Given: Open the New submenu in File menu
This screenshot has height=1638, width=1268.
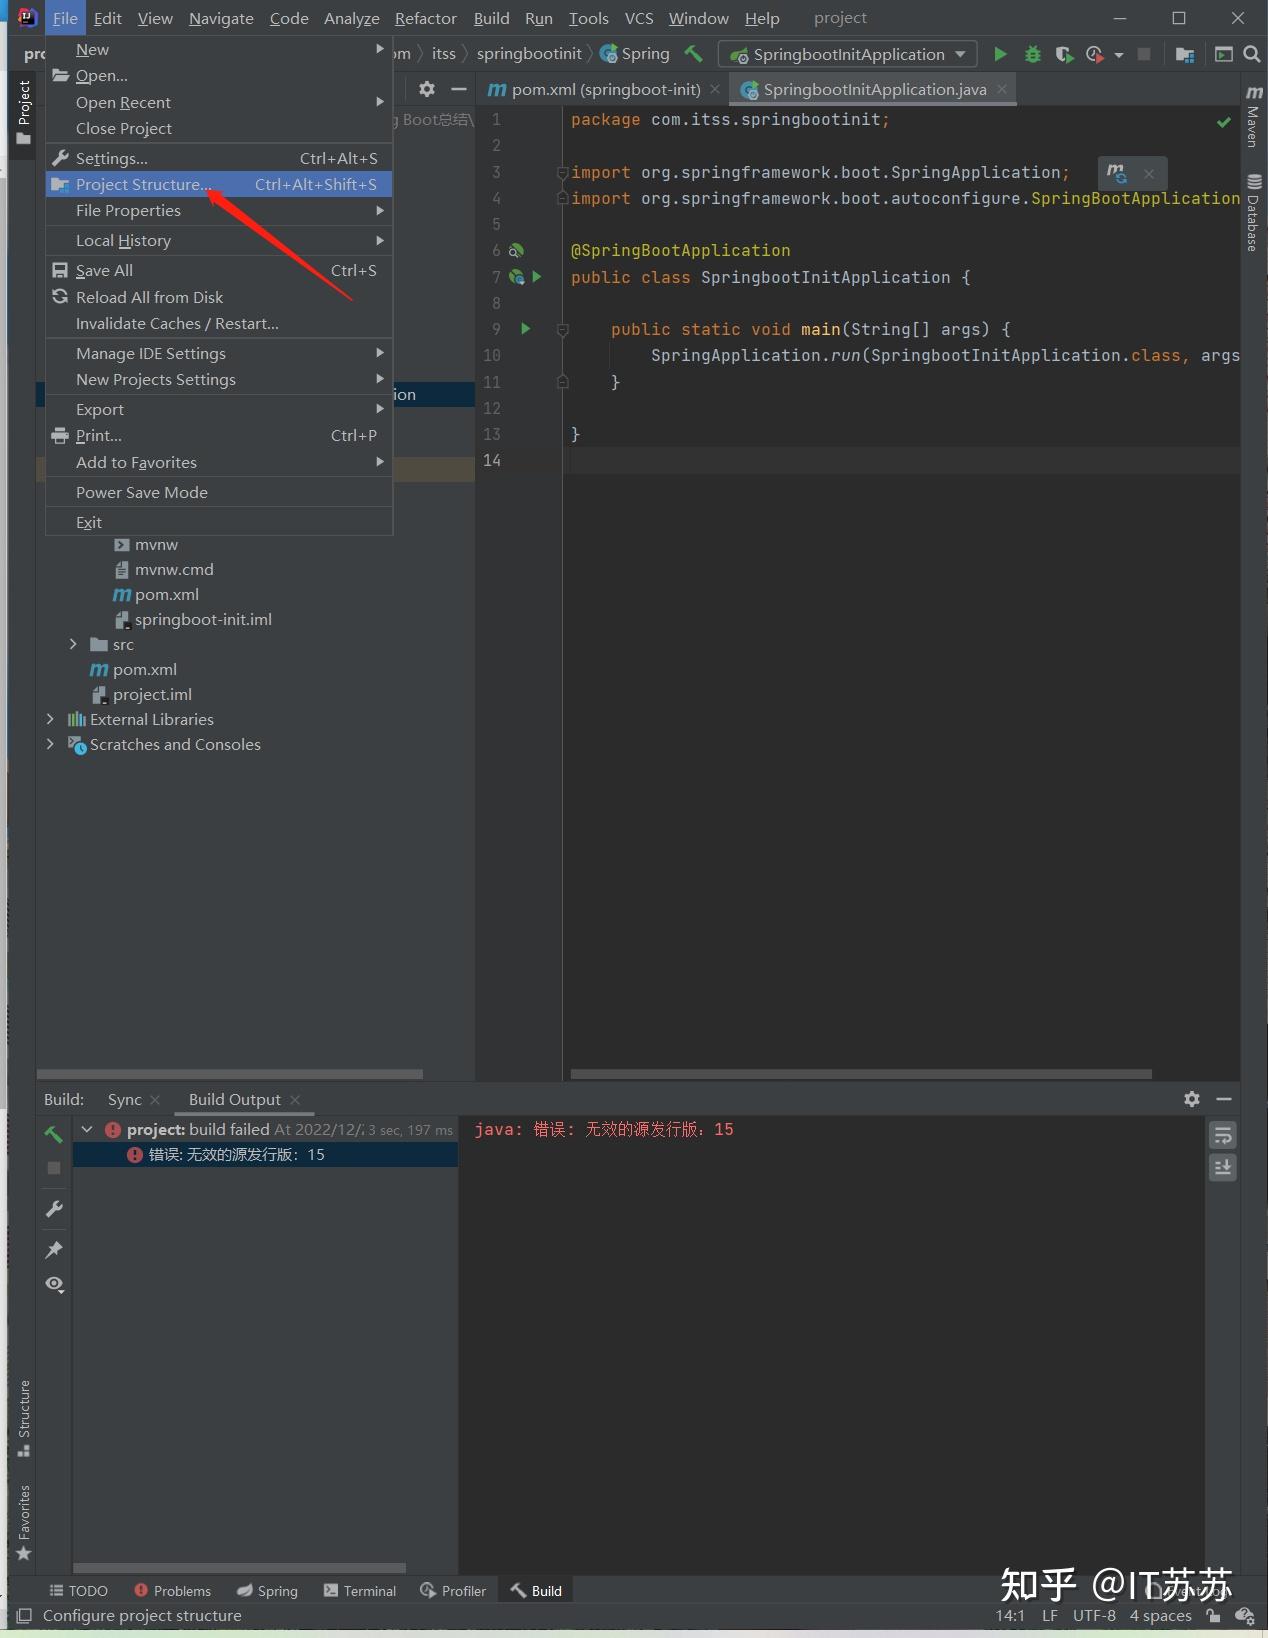Looking at the screenshot, I should click(x=218, y=50).
